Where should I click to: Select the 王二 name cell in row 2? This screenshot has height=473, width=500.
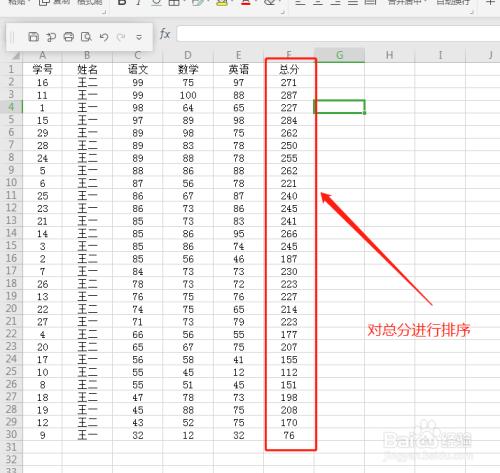coord(87,82)
